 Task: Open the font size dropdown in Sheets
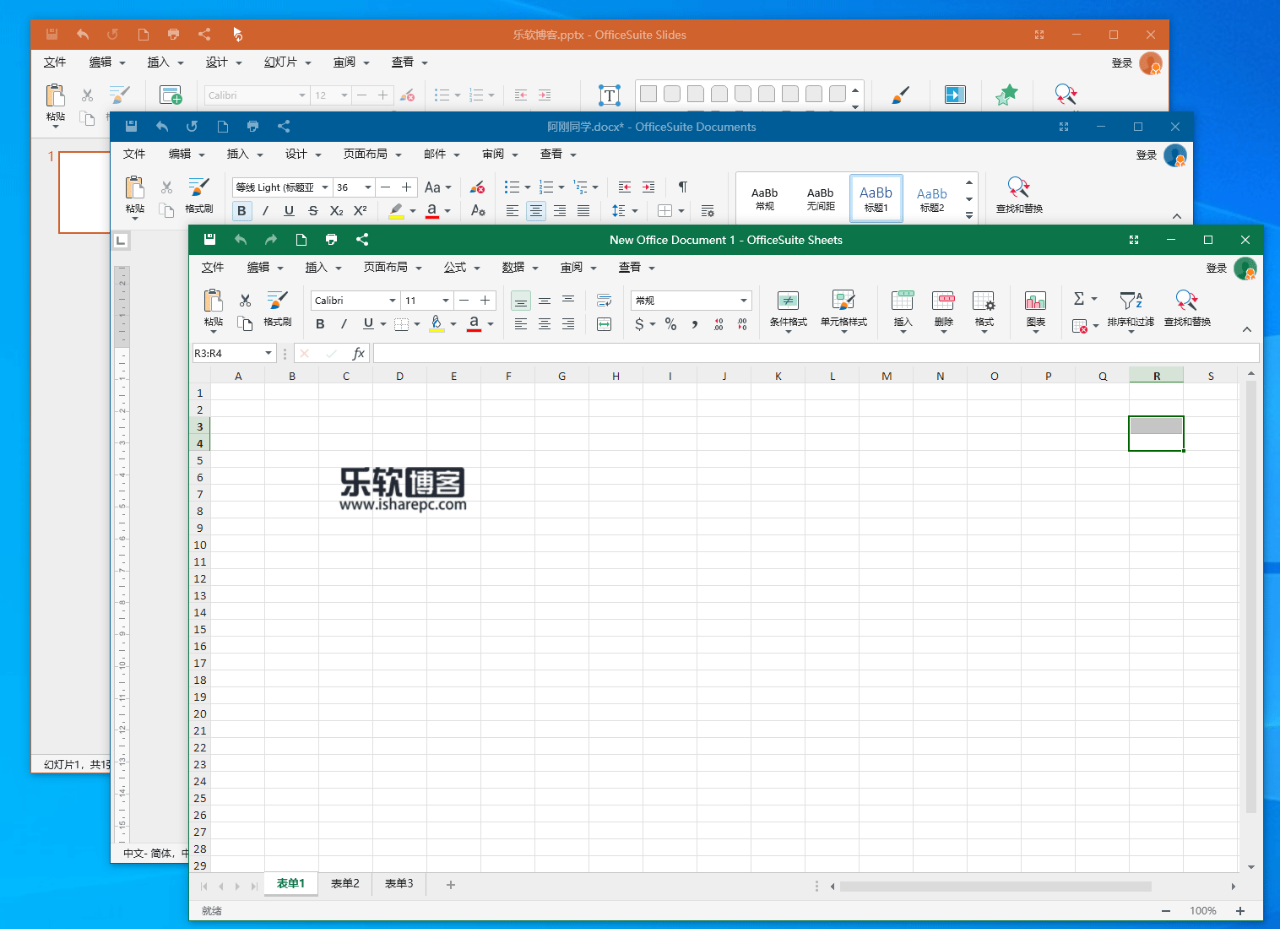[445, 300]
